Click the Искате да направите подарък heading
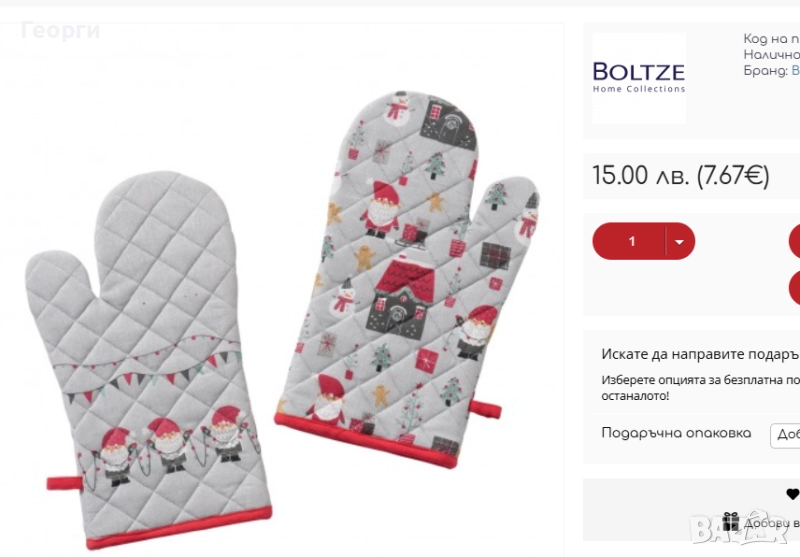The height and width of the screenshot is (557, 800). 699,354
